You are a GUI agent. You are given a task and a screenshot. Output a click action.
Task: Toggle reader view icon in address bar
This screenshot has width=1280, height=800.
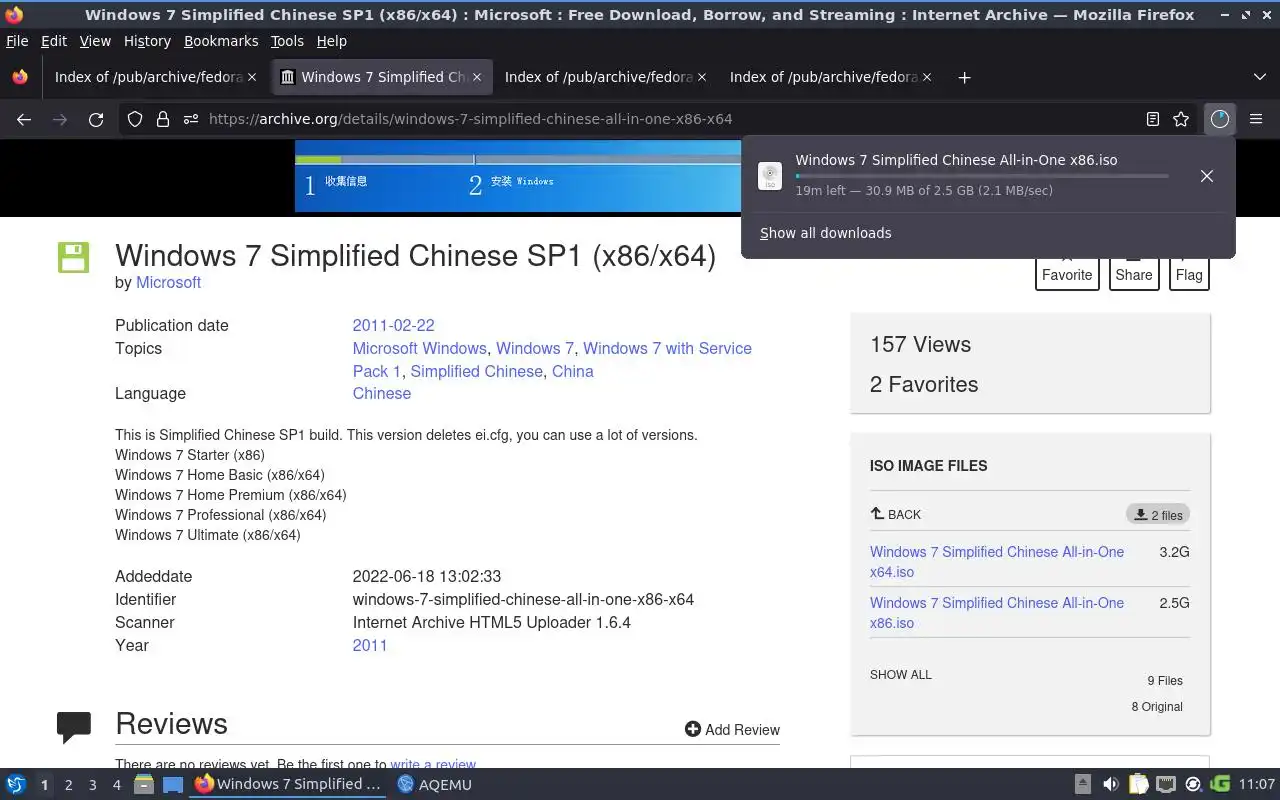1153,119
